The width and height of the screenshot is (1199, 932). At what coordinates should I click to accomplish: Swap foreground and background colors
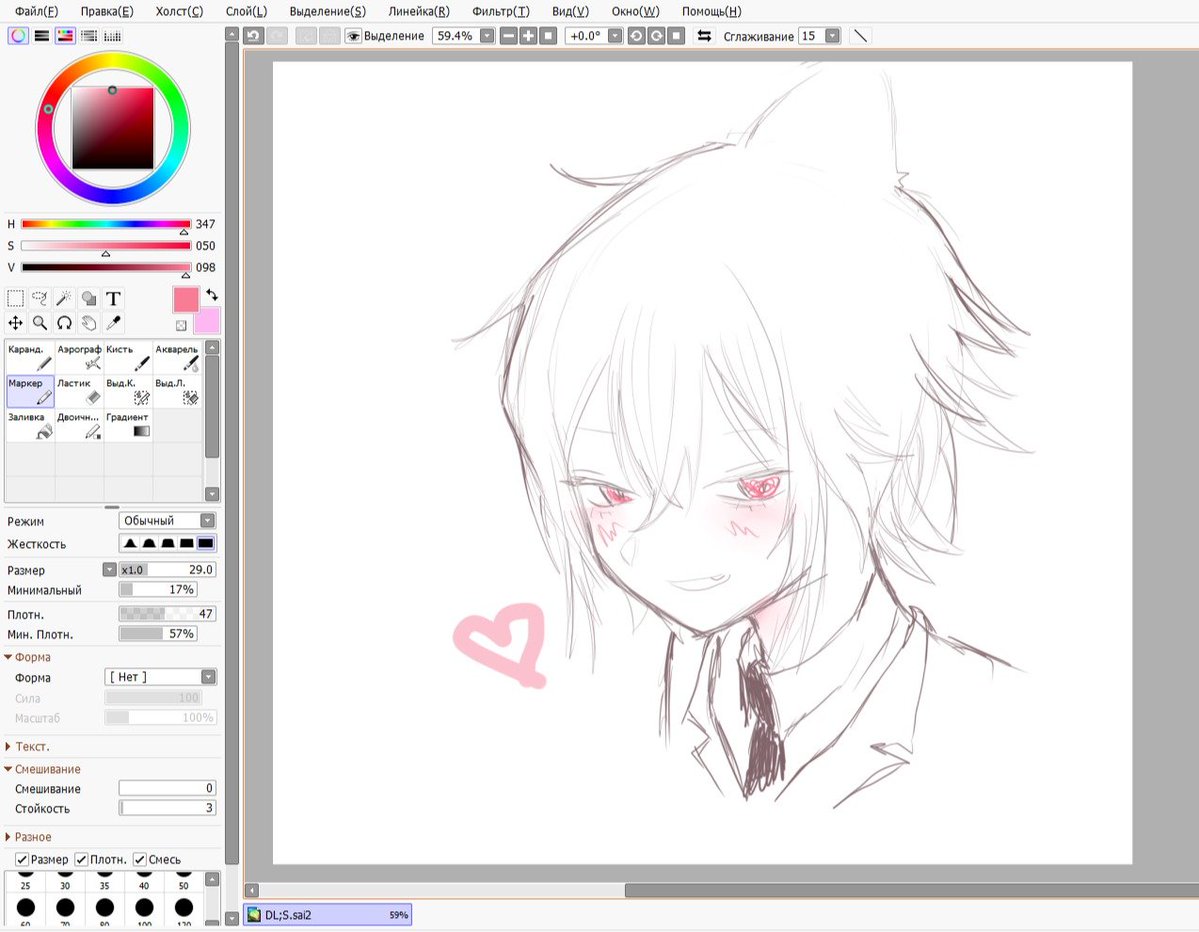point(212,294)
